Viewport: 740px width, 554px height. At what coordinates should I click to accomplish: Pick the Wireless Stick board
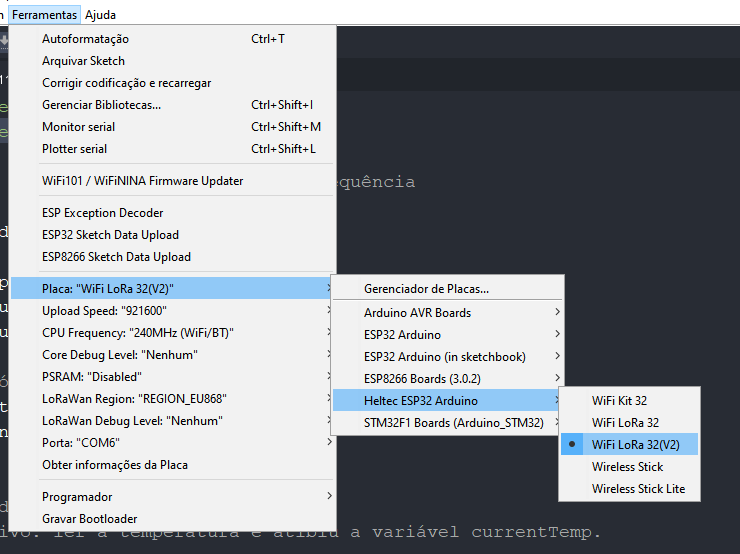pos(627,467)
